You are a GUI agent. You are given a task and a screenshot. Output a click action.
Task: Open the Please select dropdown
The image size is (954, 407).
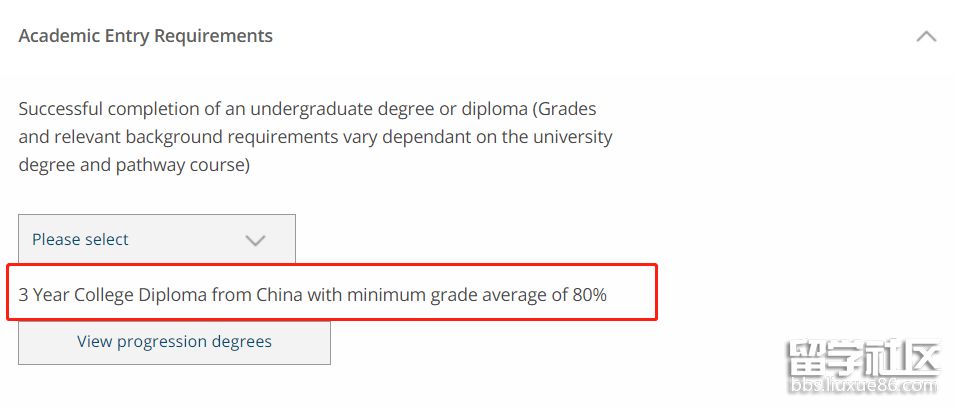[x=157, y=240]
